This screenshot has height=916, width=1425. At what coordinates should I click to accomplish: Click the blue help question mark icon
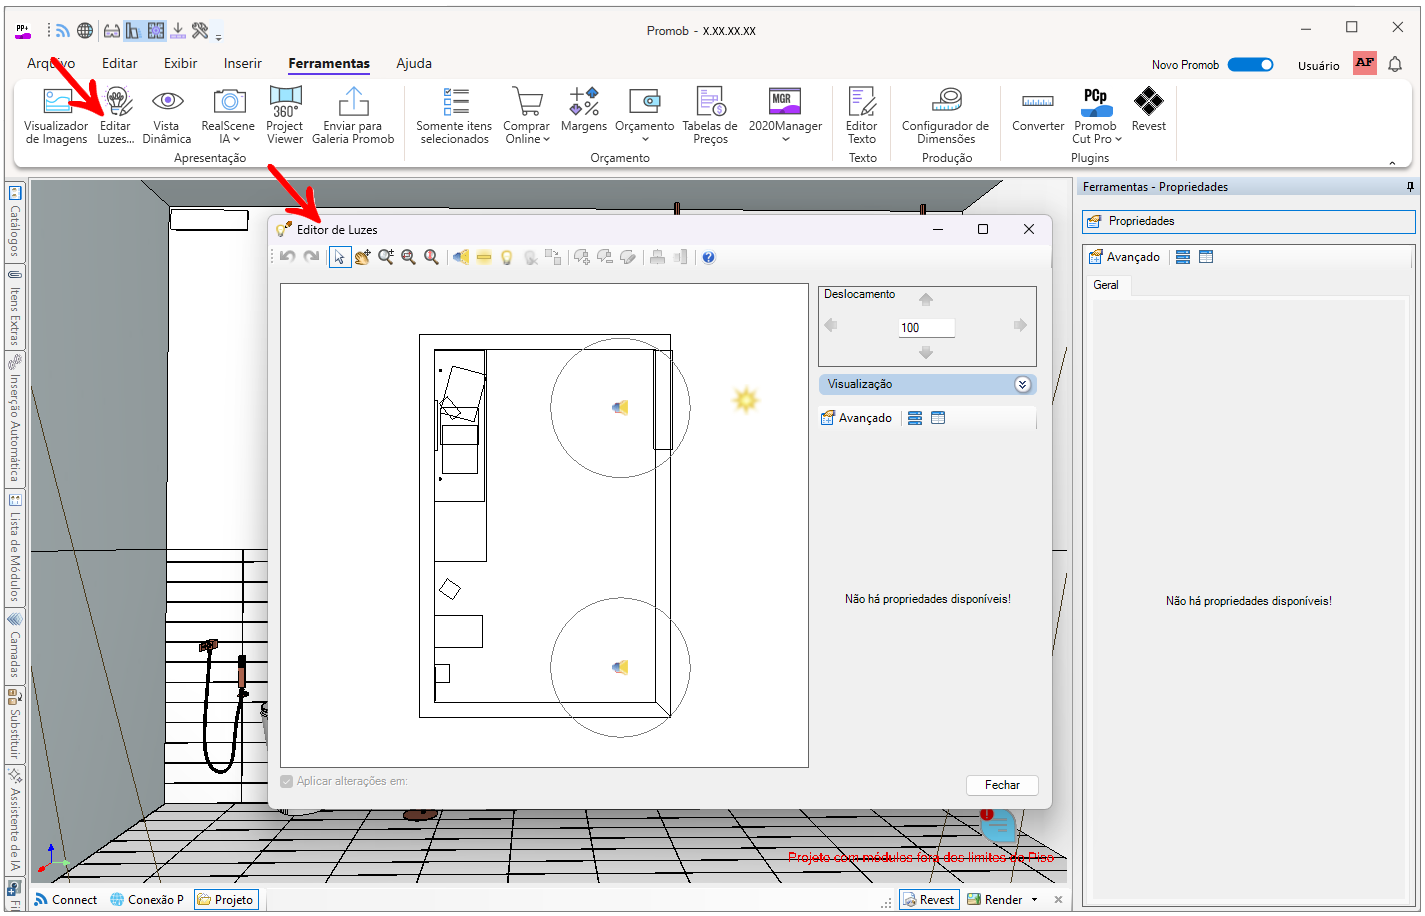point(709,257)
